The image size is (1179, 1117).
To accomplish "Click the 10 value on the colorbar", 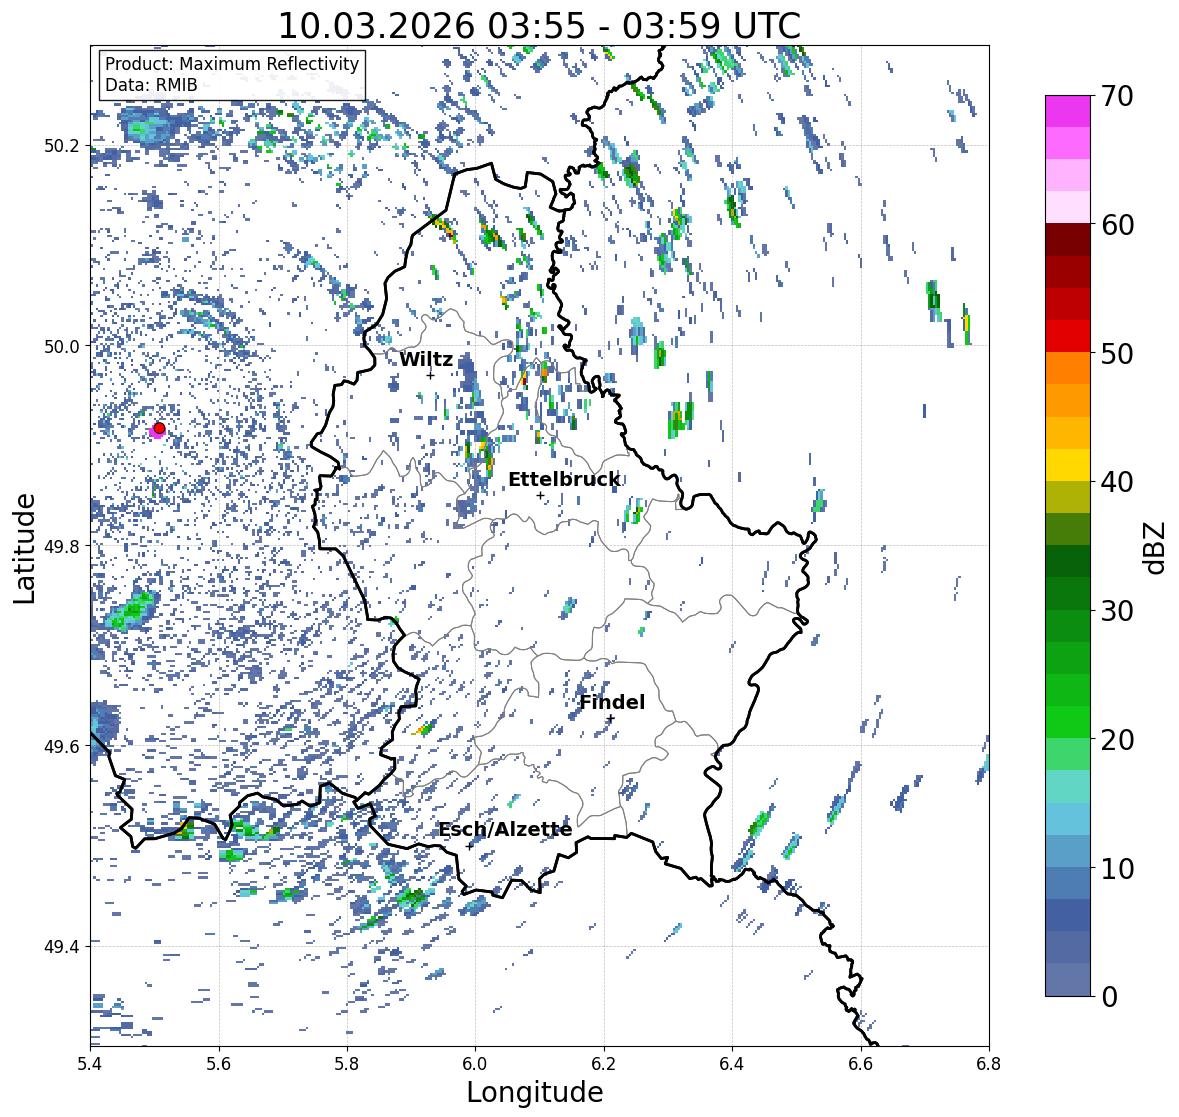I will tap(1117, 868).
